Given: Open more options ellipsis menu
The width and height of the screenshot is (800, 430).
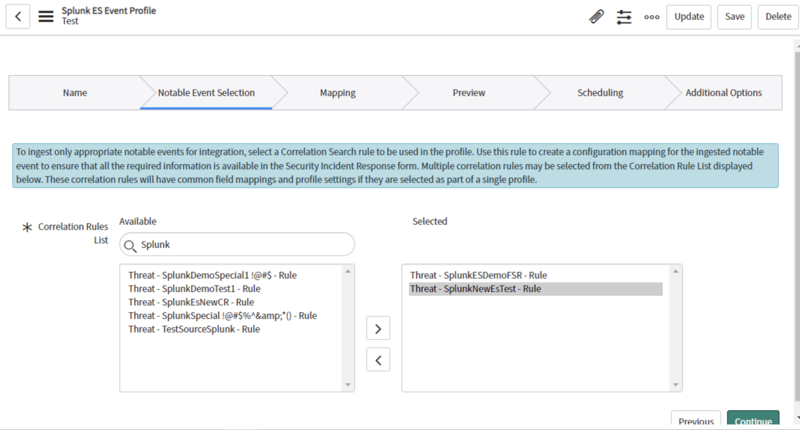Looking at the screenshot, I should [x=652, y=17].
